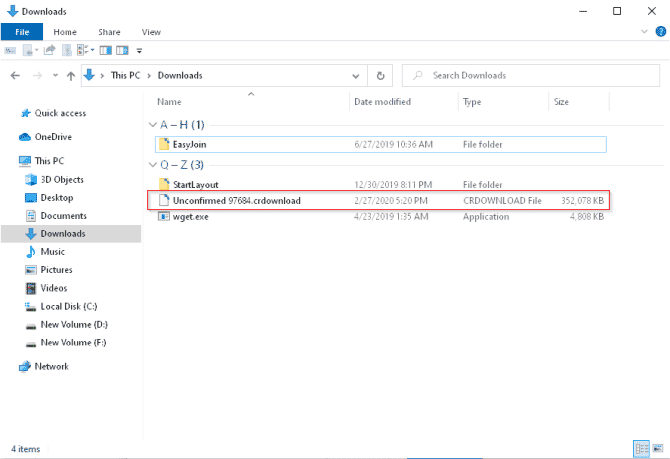
Task: Switch to Large icons view in status bar
Action: tap(658, 449)
